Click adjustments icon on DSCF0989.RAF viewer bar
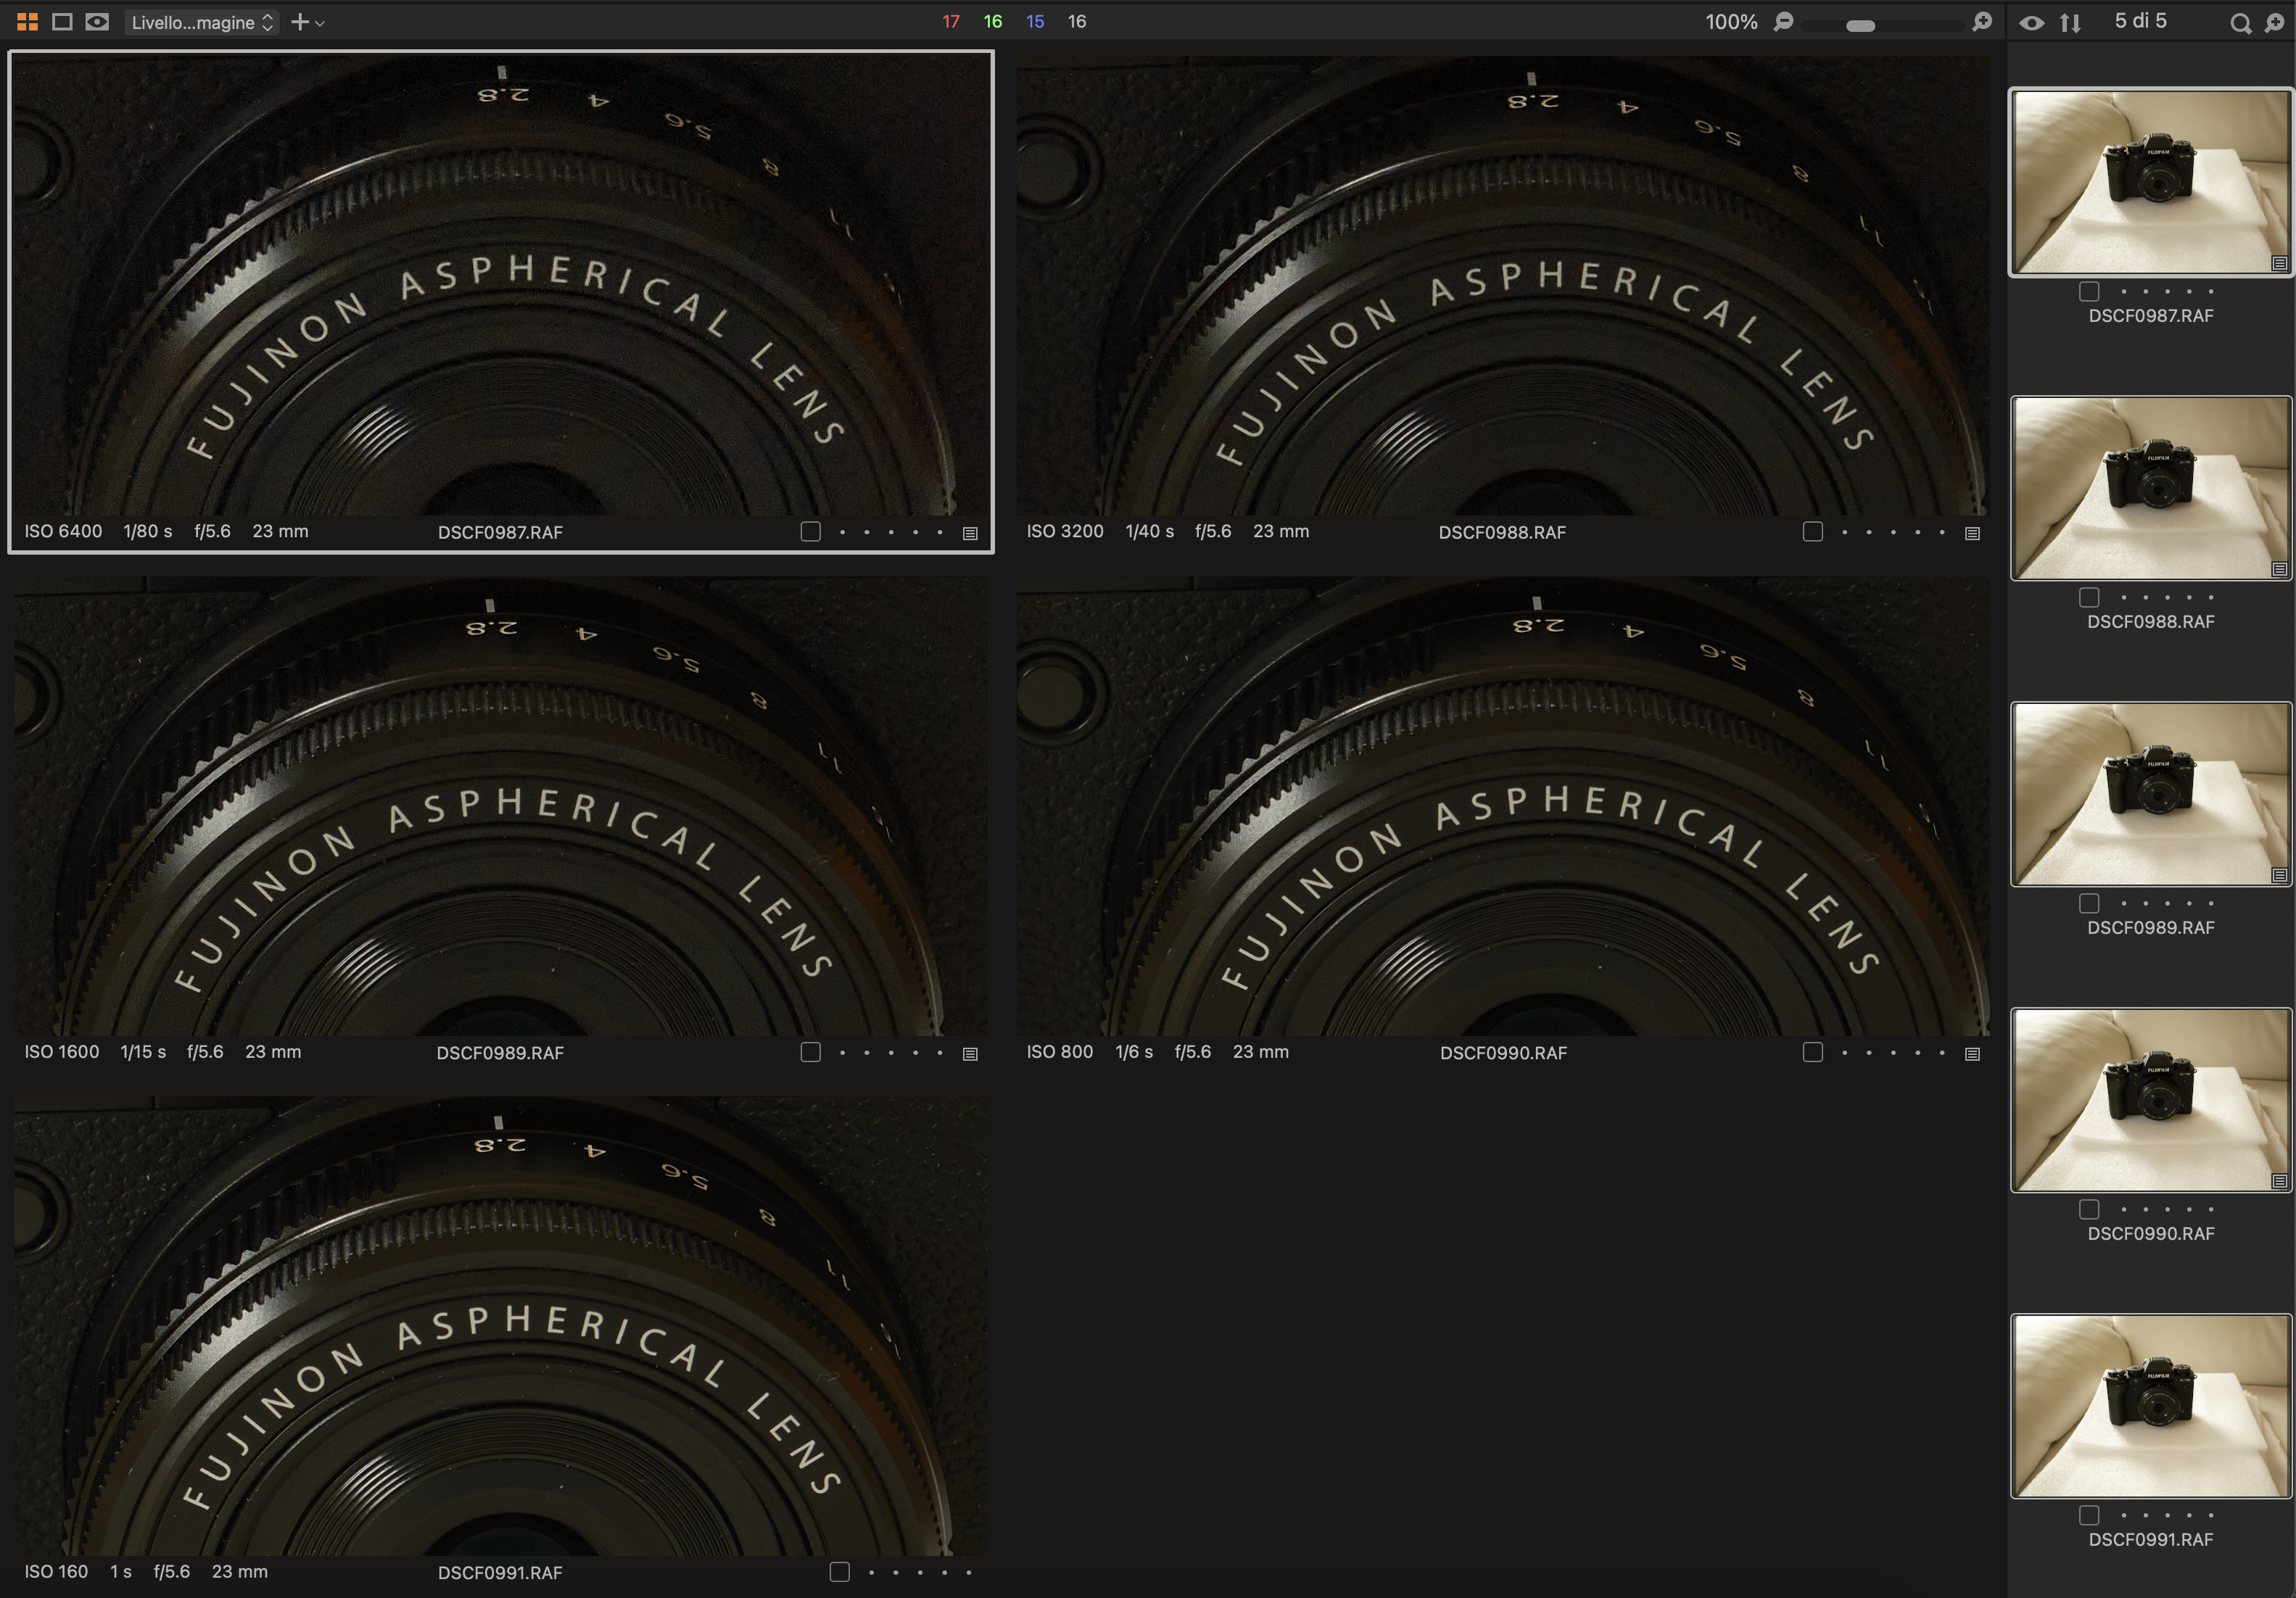This screenshot has height=1598, width=2296. tap(970, 1053)
